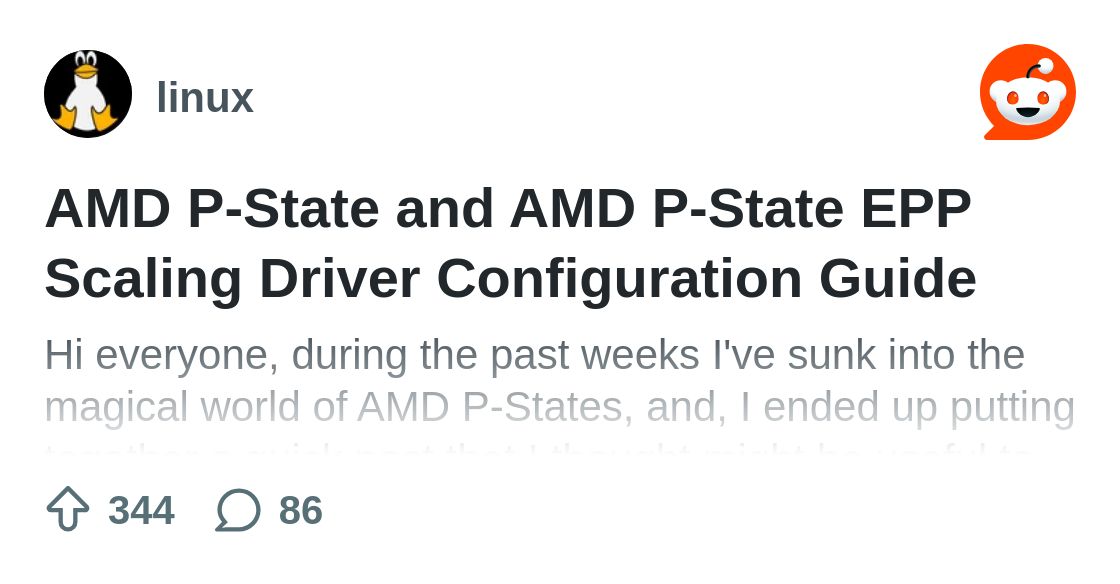Upvote the post with the arrow icon
This screenshot has width=1120, height=584.
[x=68, y=510]
